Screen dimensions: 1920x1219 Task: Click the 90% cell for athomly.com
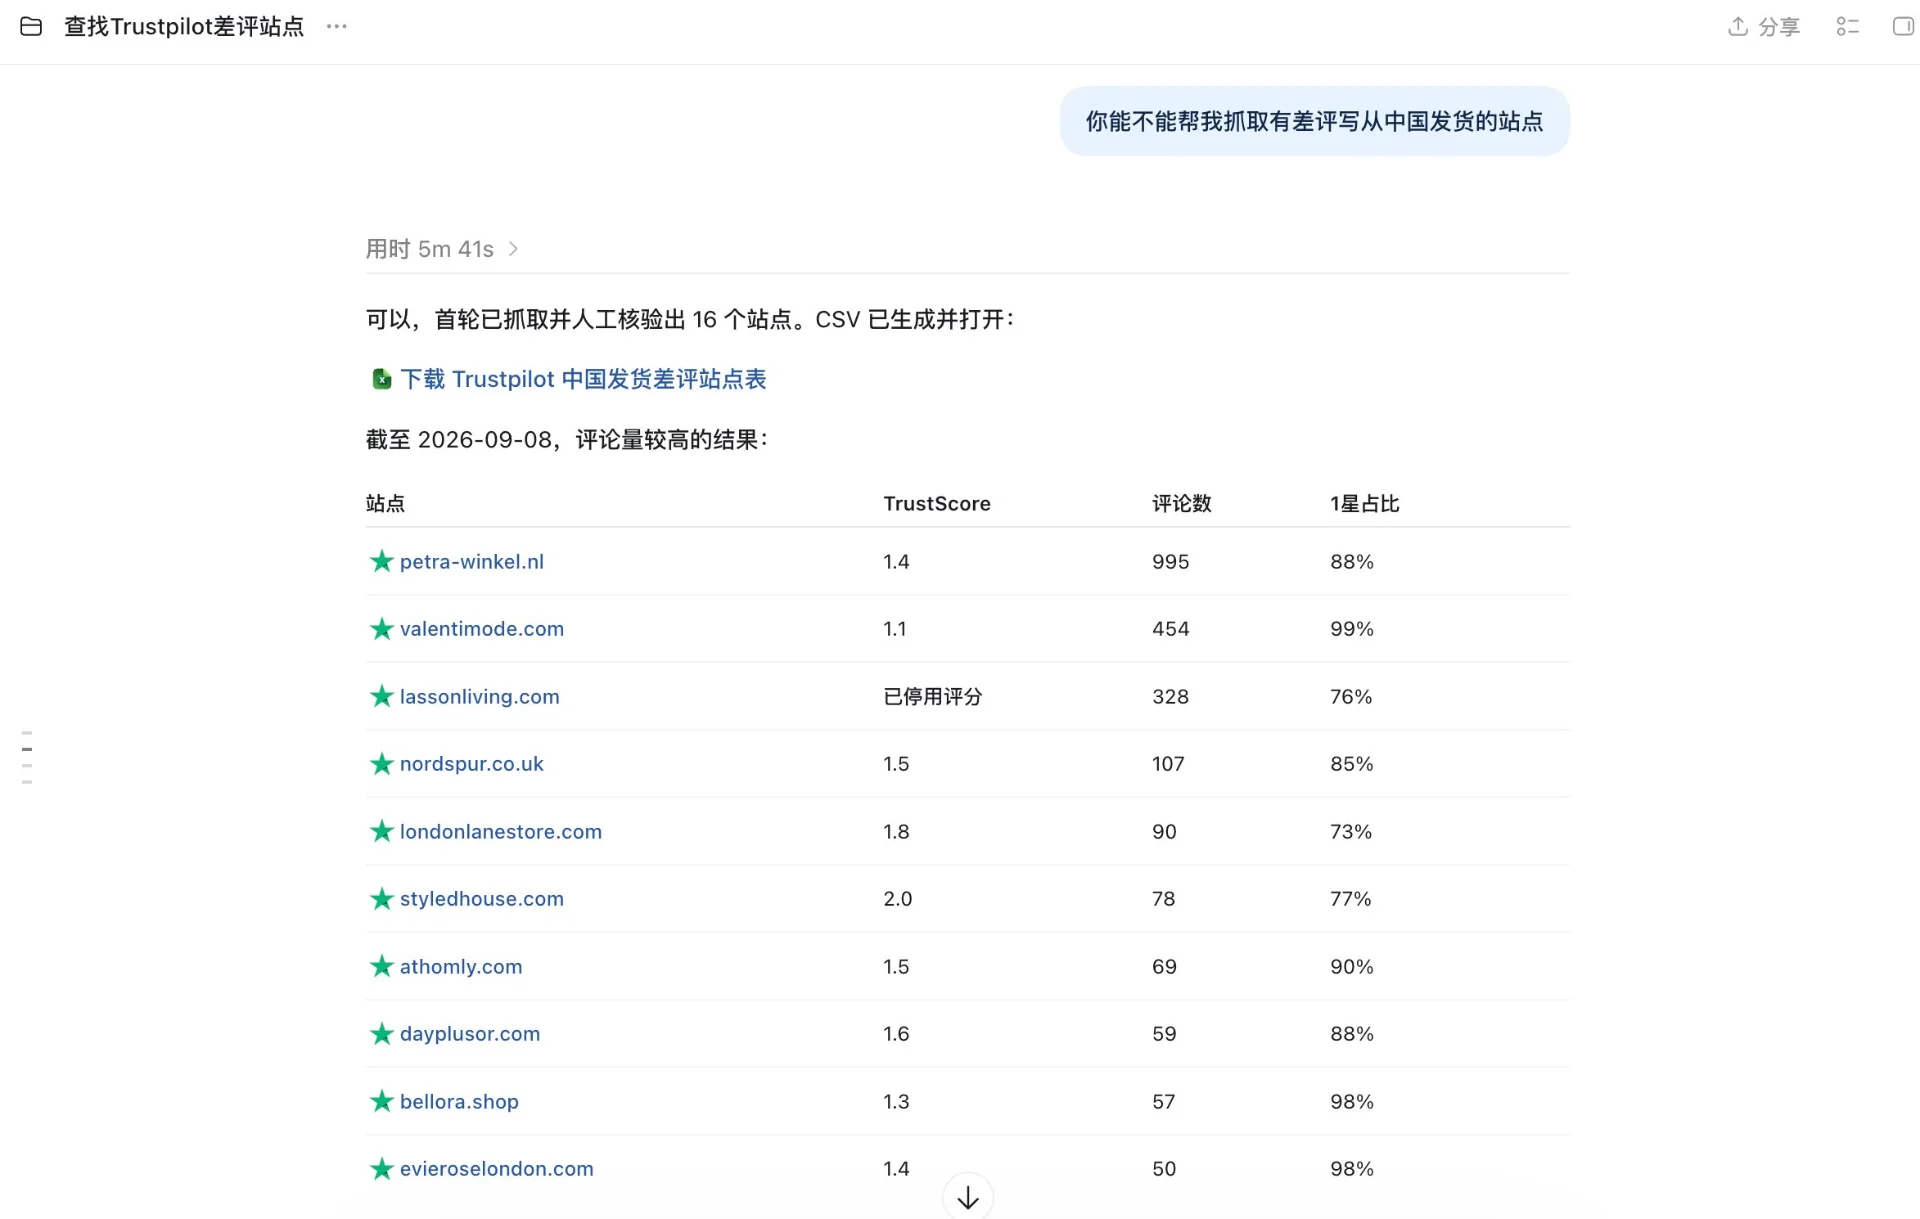pyautogui.click(x=1352, y=967)
